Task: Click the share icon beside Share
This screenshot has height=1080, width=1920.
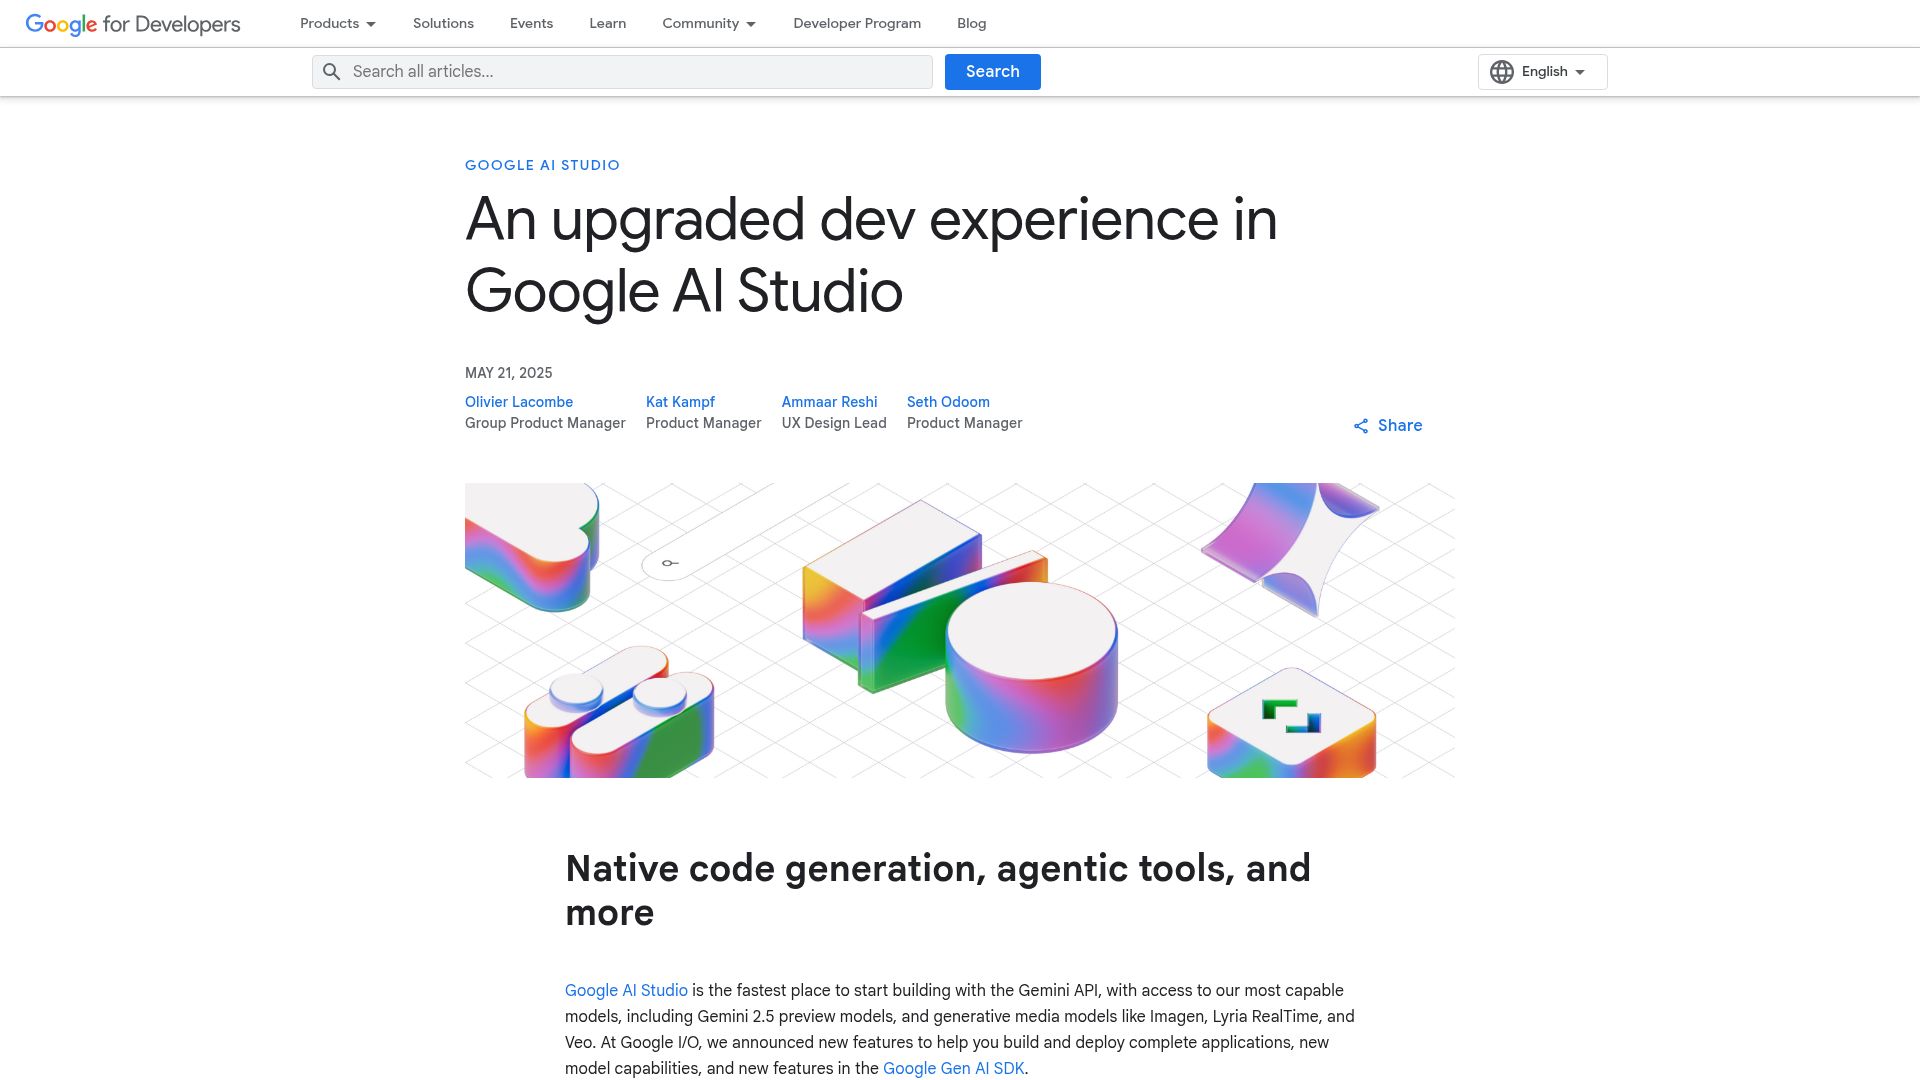Action: 1361,426
